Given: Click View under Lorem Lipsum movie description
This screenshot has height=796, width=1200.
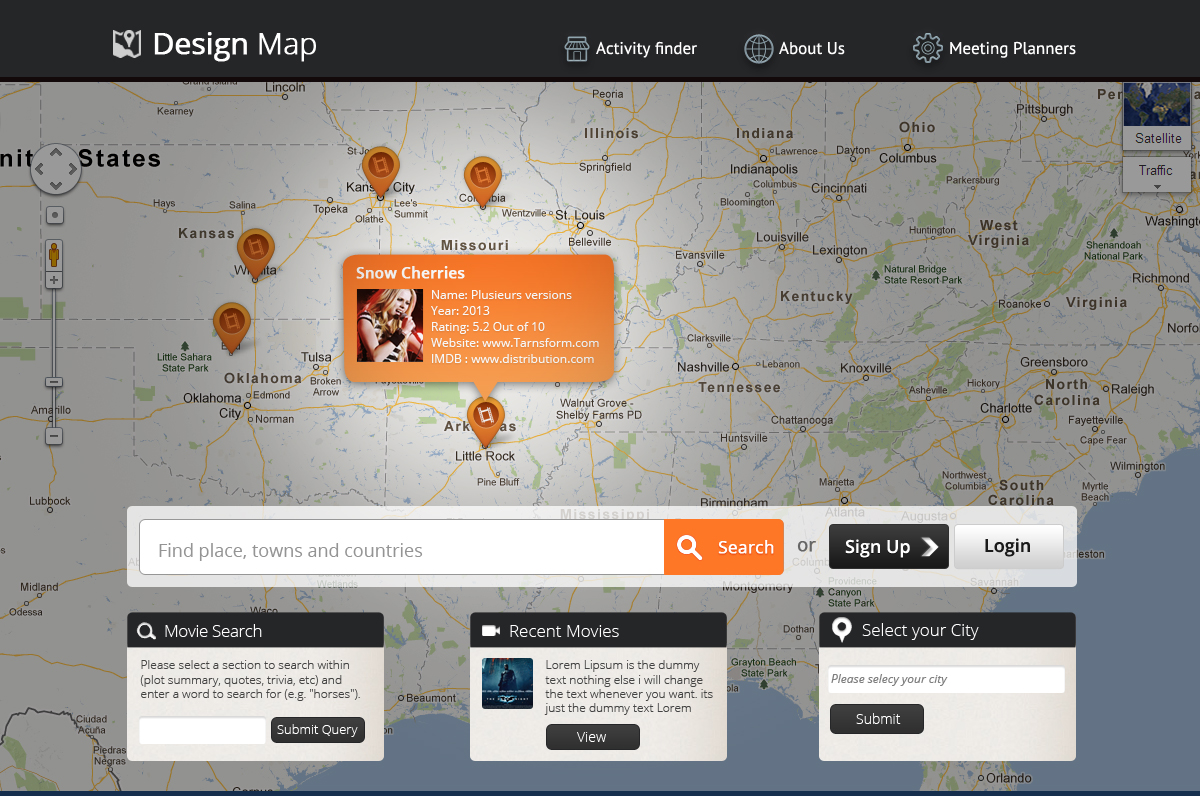Looking at the screenshot, I should click(x=592, y=737).
